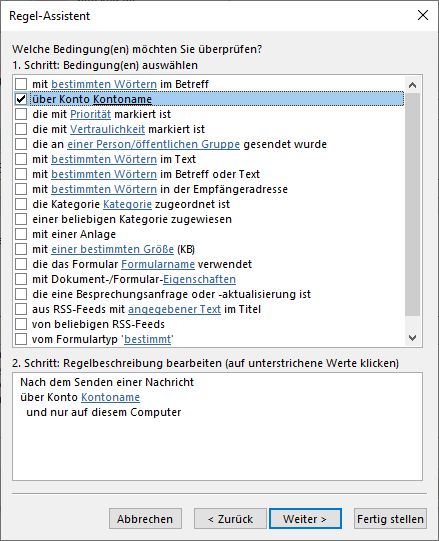Viewport: 439px width, 541px height.
Task: Click 'Formularname' underlined link
Action: 158,264
